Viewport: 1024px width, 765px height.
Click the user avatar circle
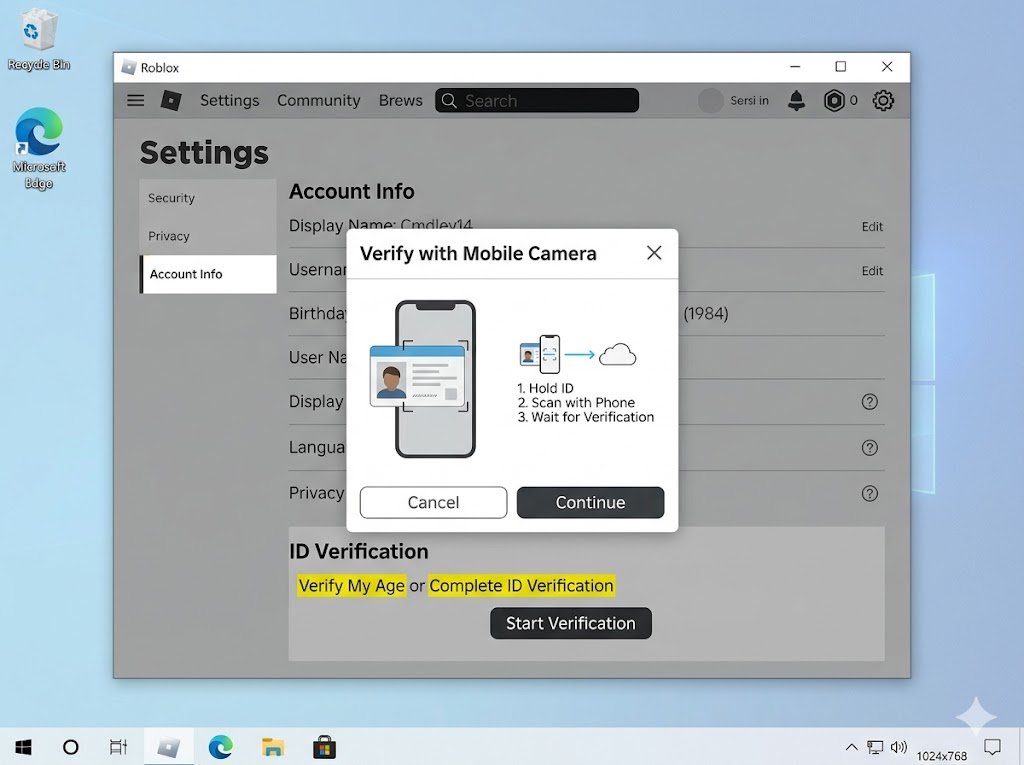point(711,101)
